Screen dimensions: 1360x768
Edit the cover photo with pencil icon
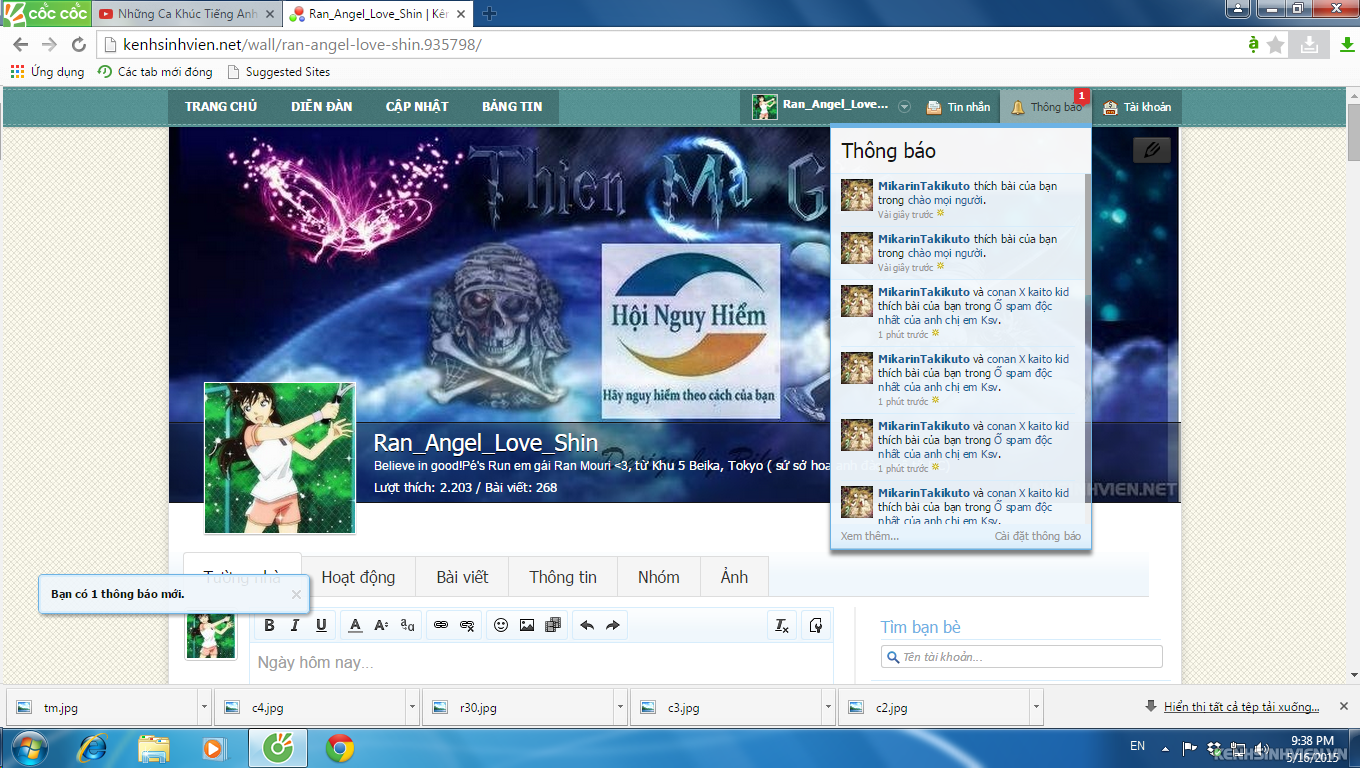click(x=1152, y=150)
